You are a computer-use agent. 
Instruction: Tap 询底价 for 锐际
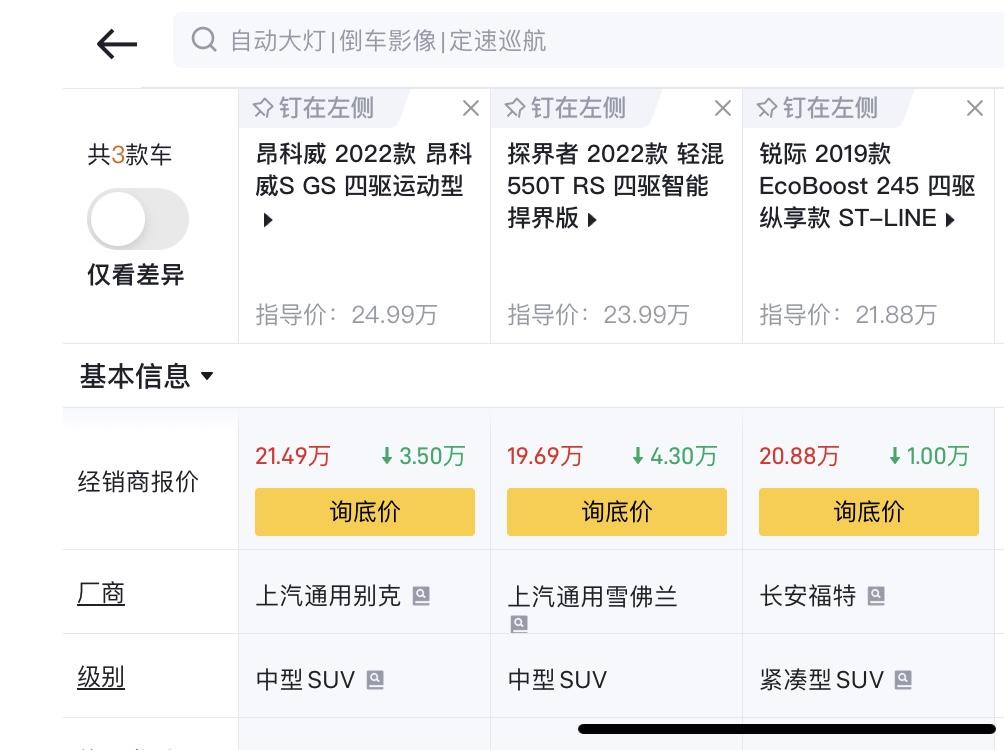pyautogui.click(x=869, y=512)
